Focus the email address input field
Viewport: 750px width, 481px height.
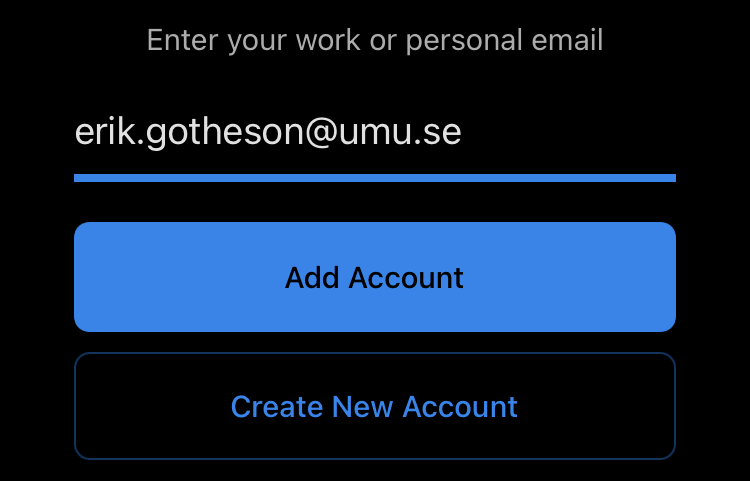click(x=374, y=134)
